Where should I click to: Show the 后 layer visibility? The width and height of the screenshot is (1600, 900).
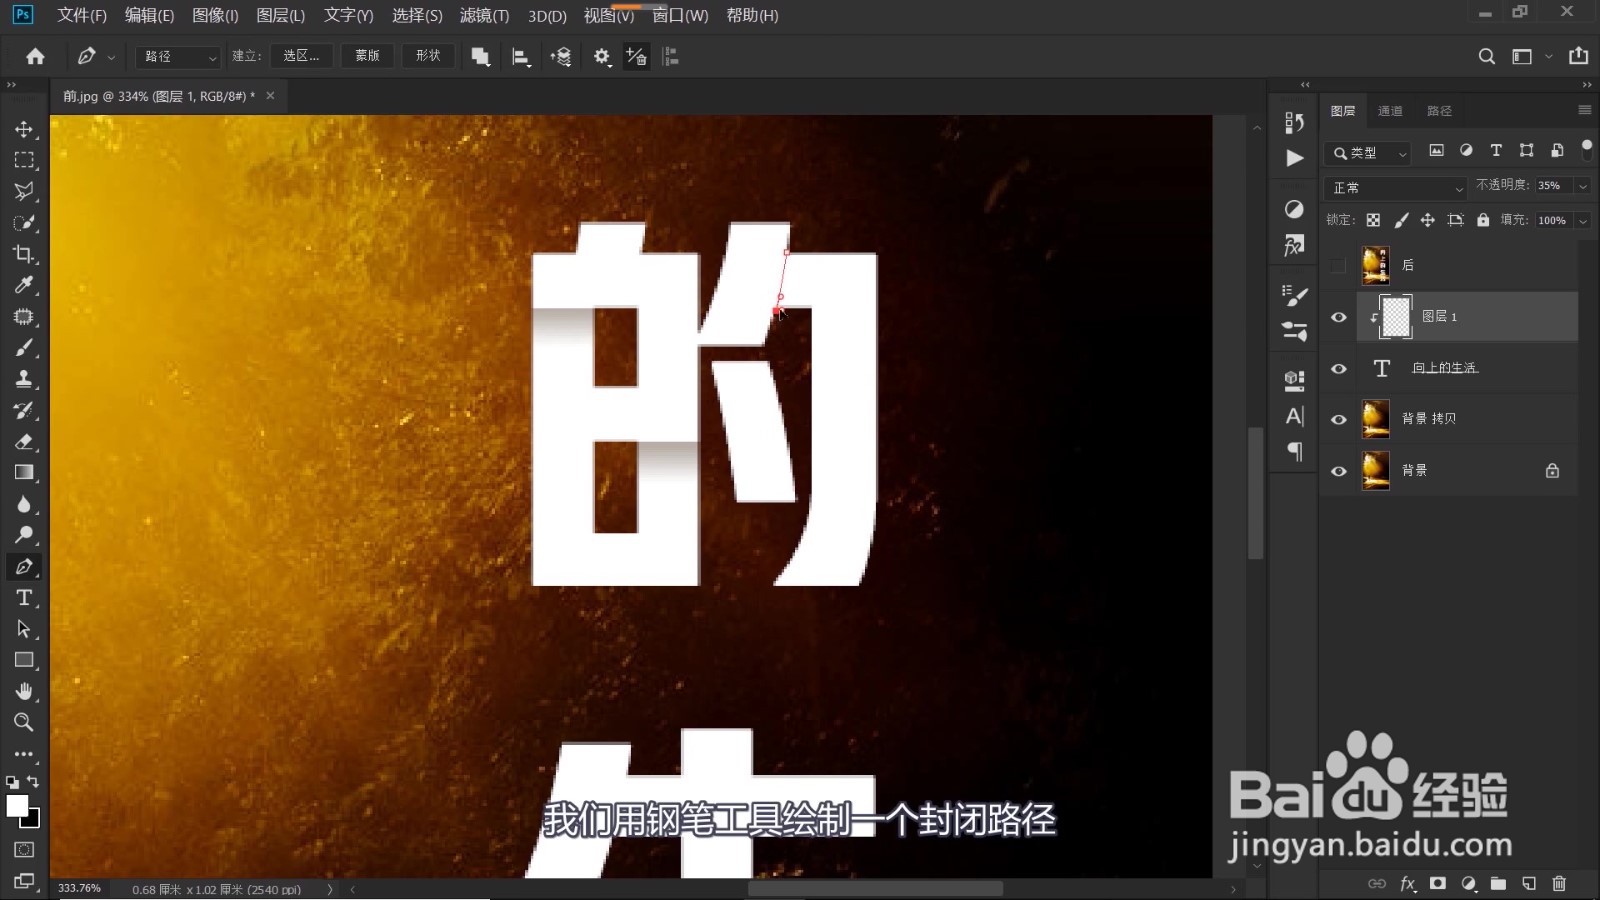tap(1338, 265)
